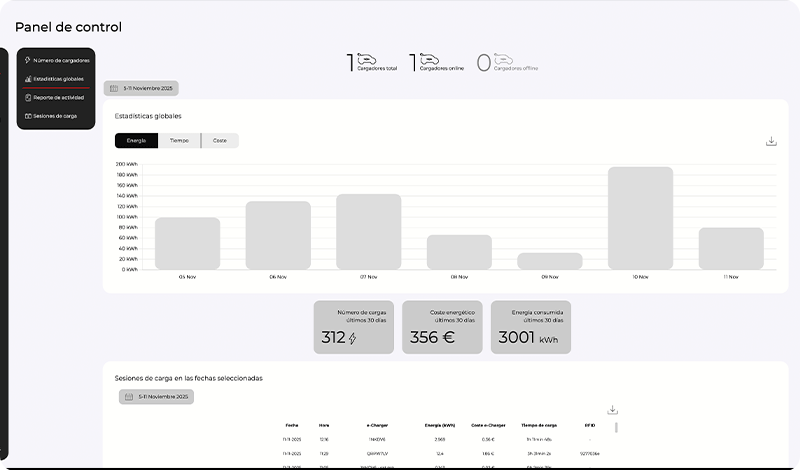Click the lightning bolt icon beside 312
800x470 pixels.
(x=352, y=338)
